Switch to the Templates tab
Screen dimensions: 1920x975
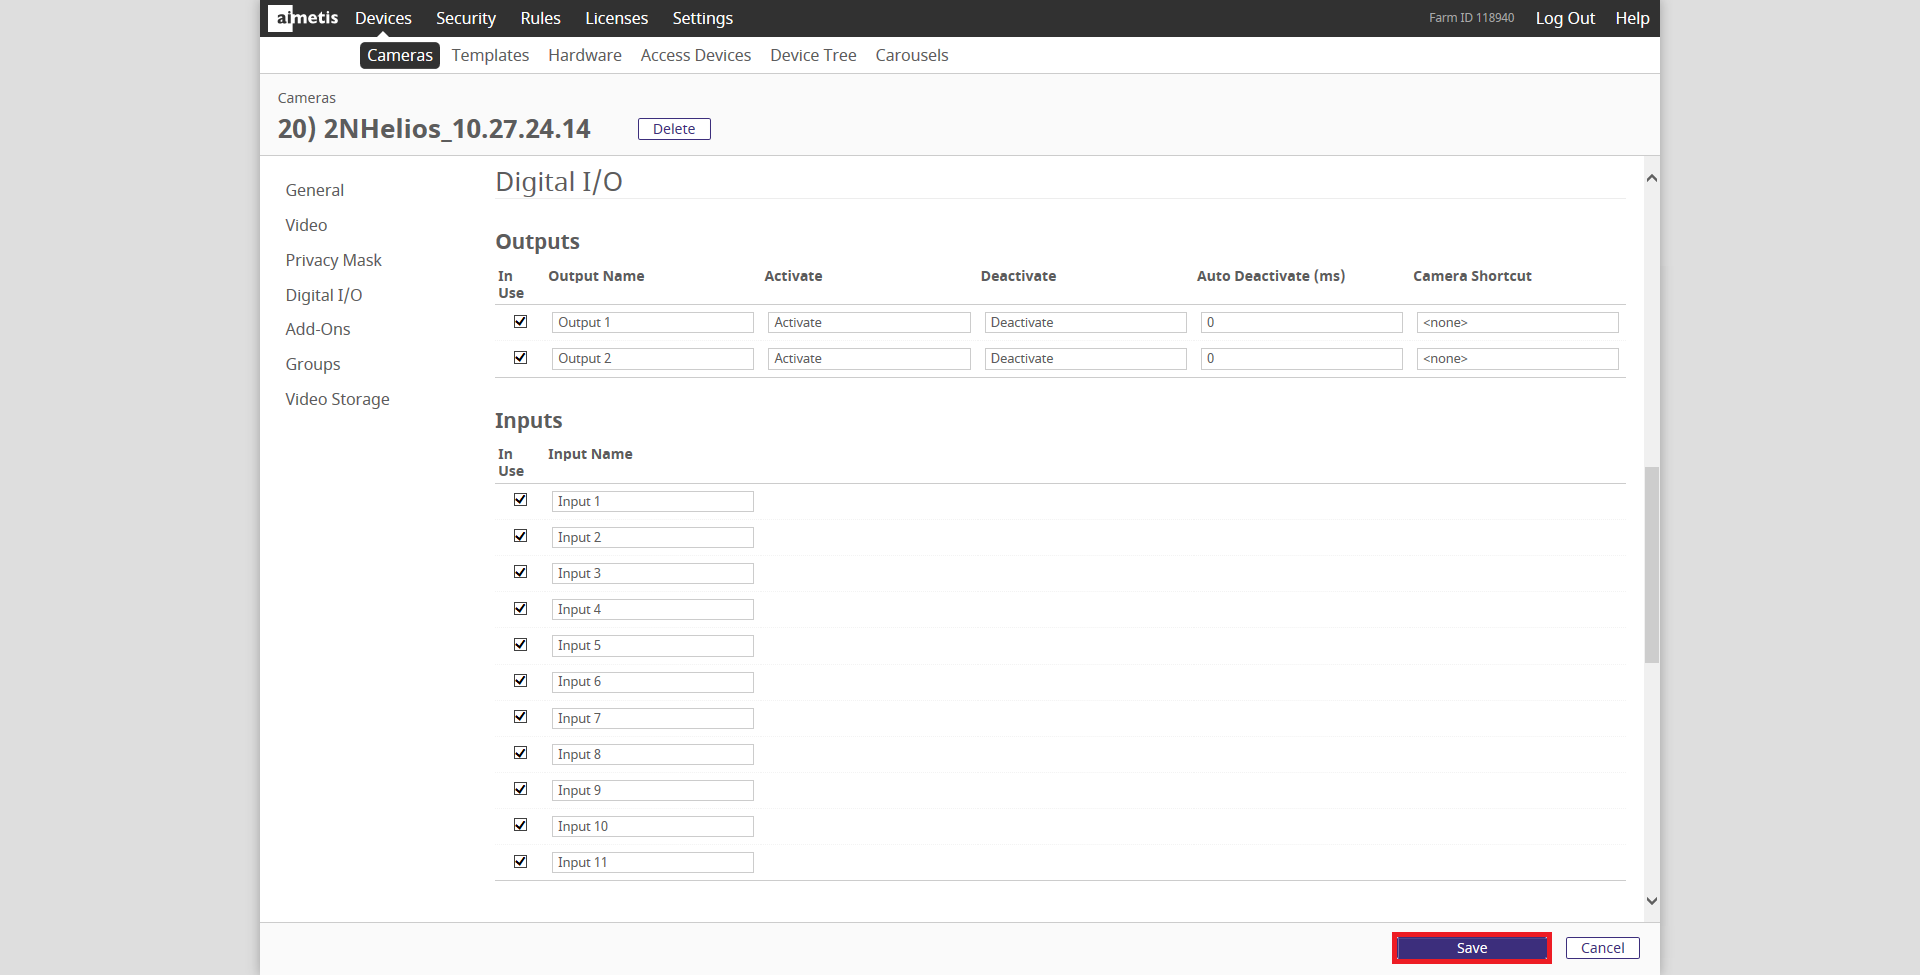click(x=490, y=55)
